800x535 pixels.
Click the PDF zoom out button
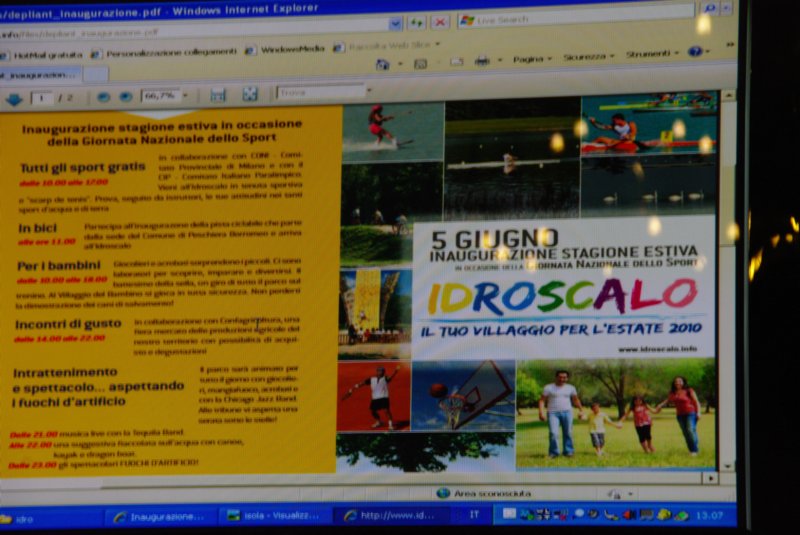pyautogui.click(x=104, y=96)
